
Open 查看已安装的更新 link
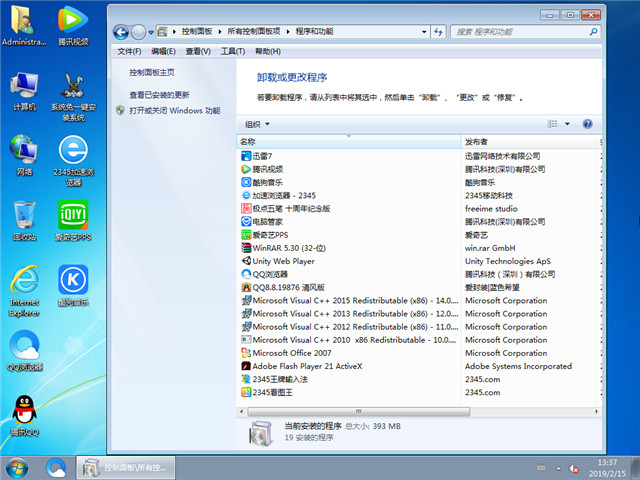[x=160, y=95]
